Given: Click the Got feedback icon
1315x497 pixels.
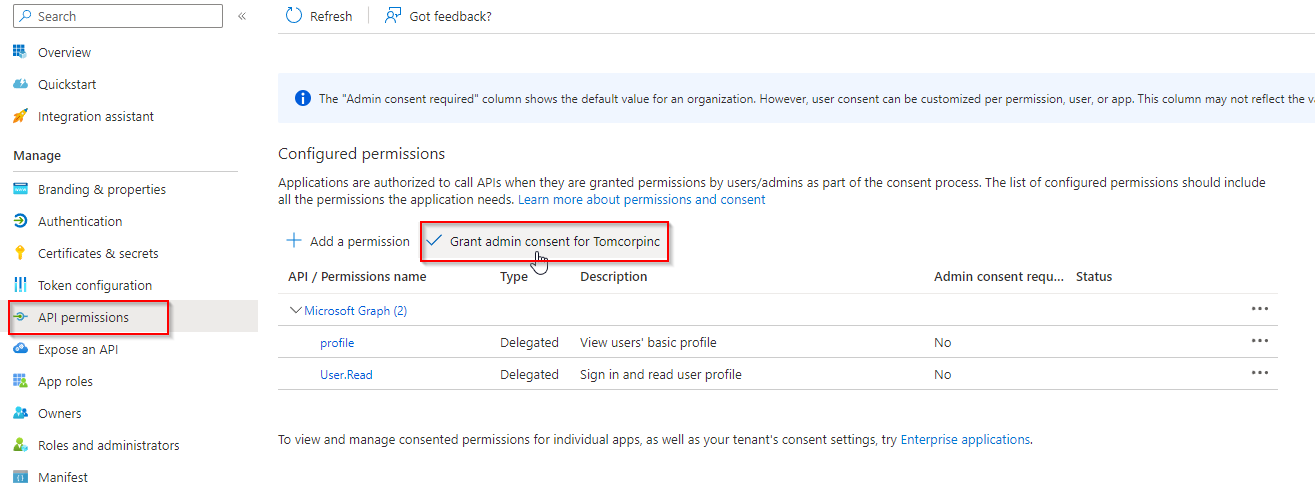Looking at the screenshot, I should [x=393, y=16].
